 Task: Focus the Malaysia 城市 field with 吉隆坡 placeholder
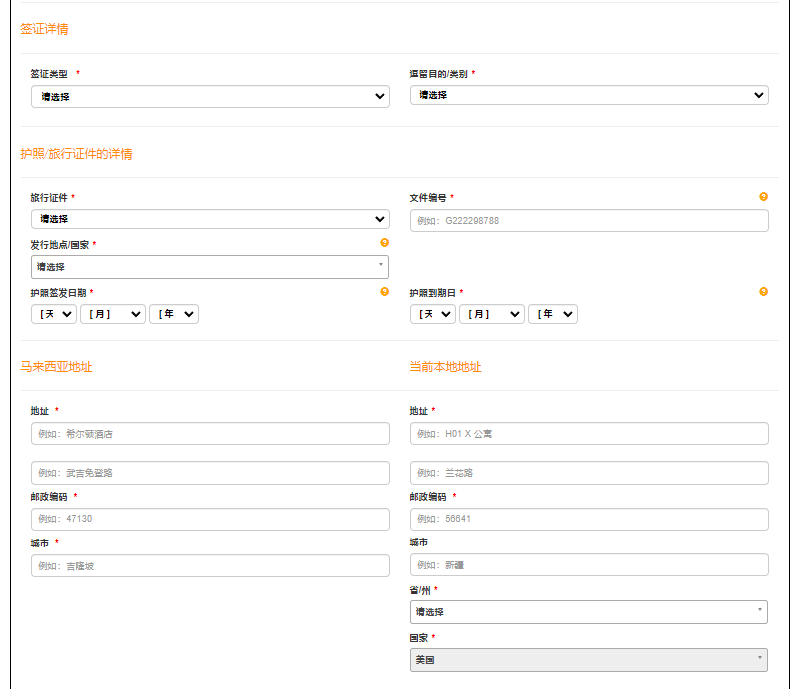[210, 566]
